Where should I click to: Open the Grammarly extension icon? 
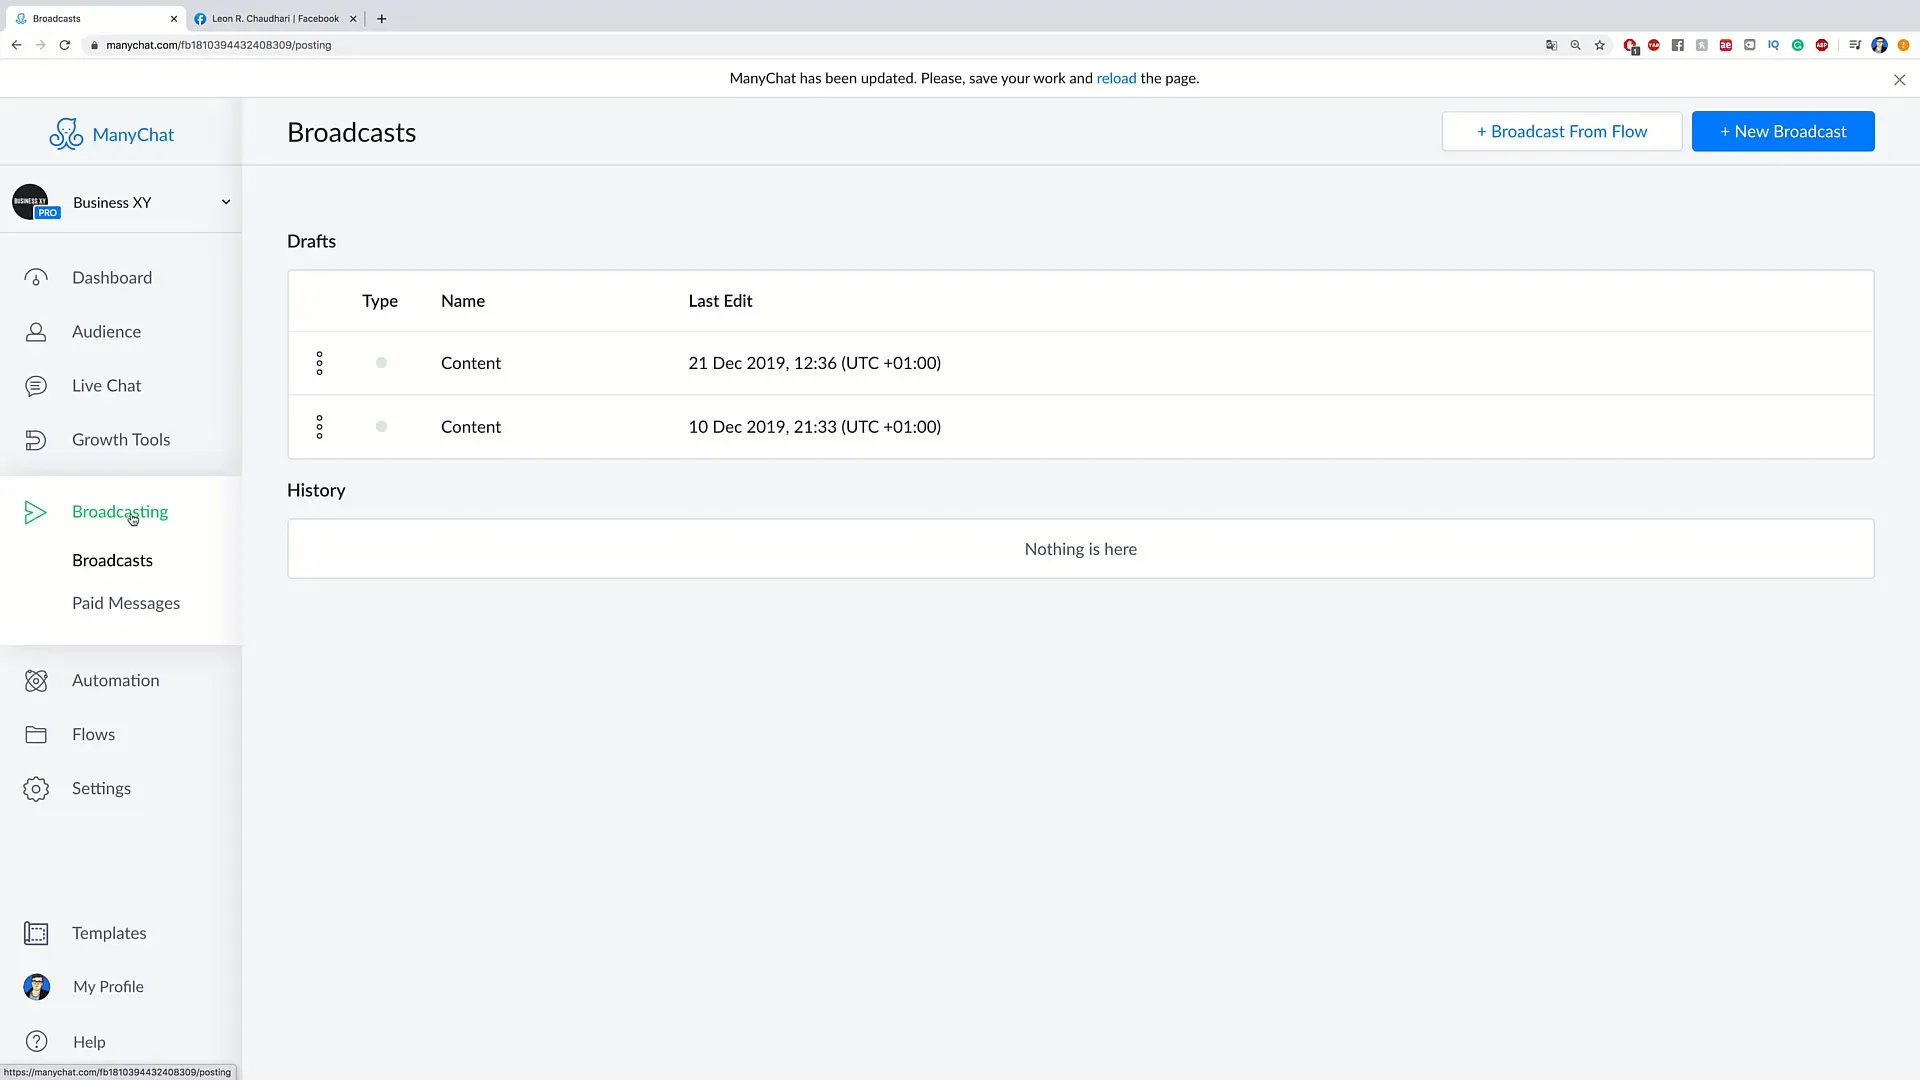pos(1798,45)
